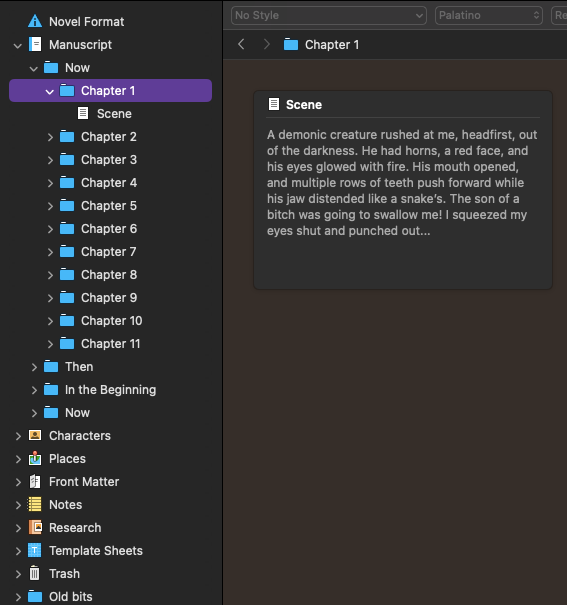Select Chapter 9 in the binder
Viewport: 567px width, 605px height.
tap(109, 297)
